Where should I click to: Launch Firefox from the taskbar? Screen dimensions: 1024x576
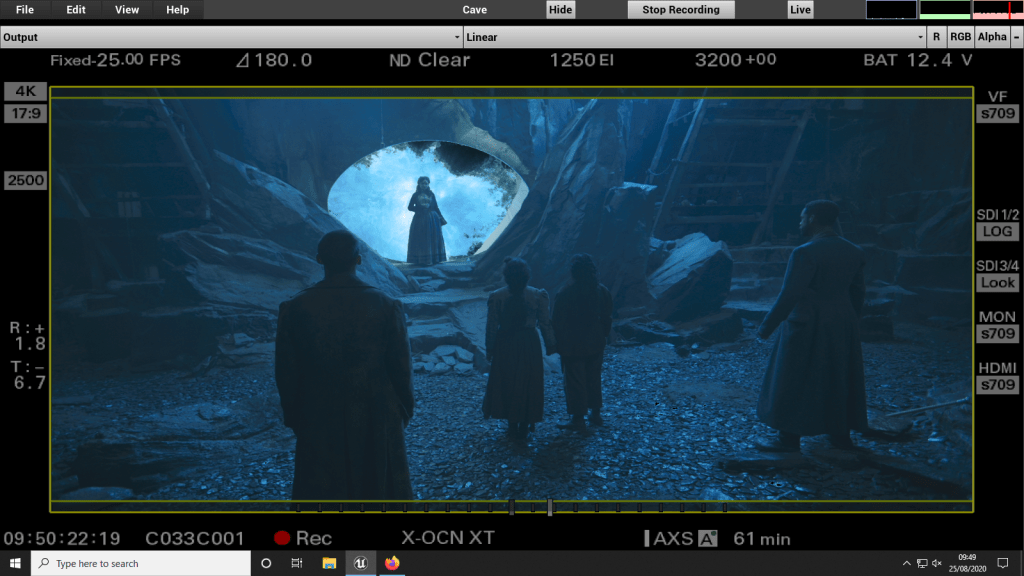391,563
